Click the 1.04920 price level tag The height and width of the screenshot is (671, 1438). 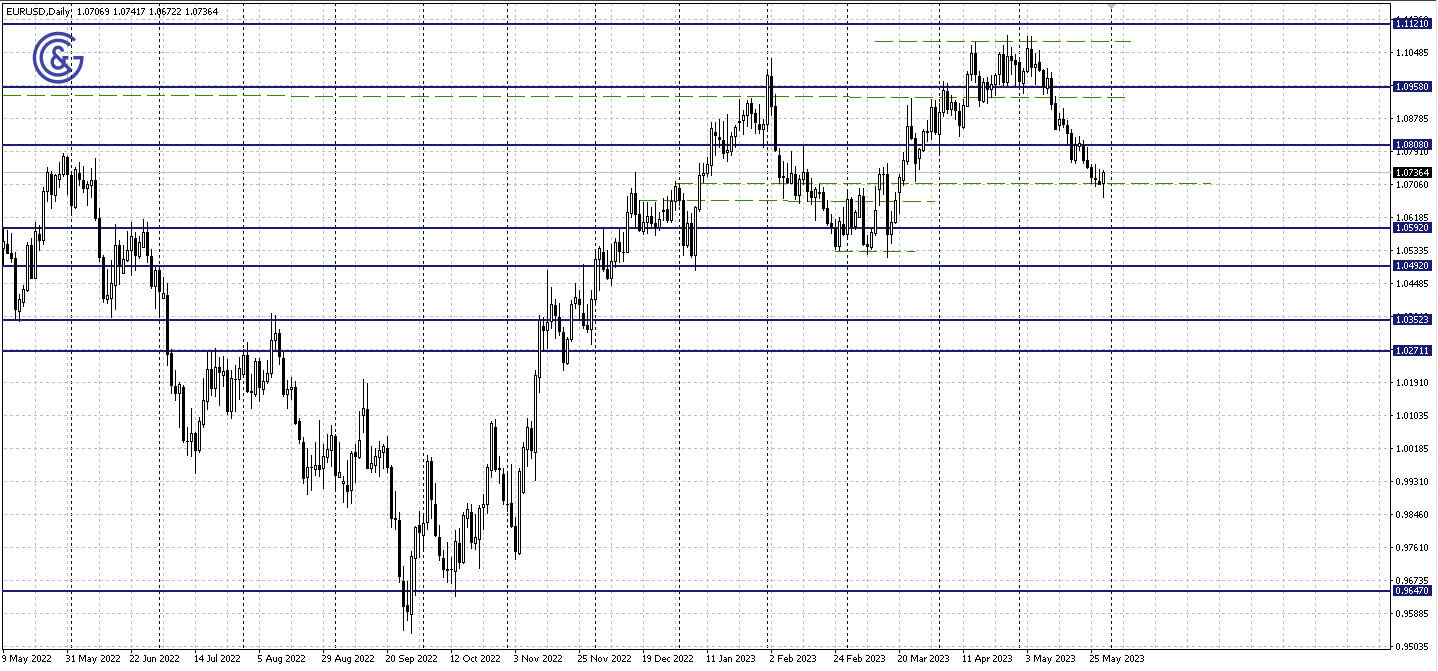pyautogui.click(x=1413, y=265)
